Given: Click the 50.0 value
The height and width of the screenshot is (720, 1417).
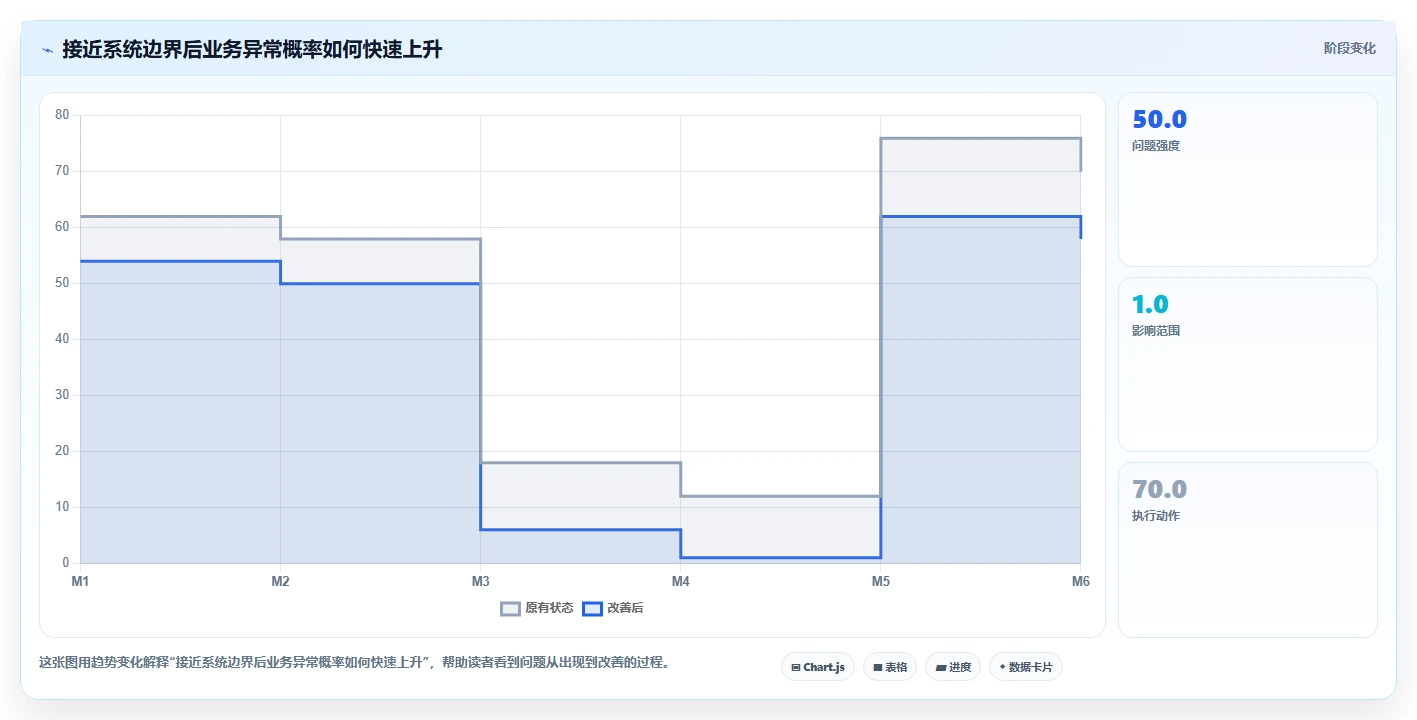Looking at the screenshot, I should click(x=1159, y=120).
